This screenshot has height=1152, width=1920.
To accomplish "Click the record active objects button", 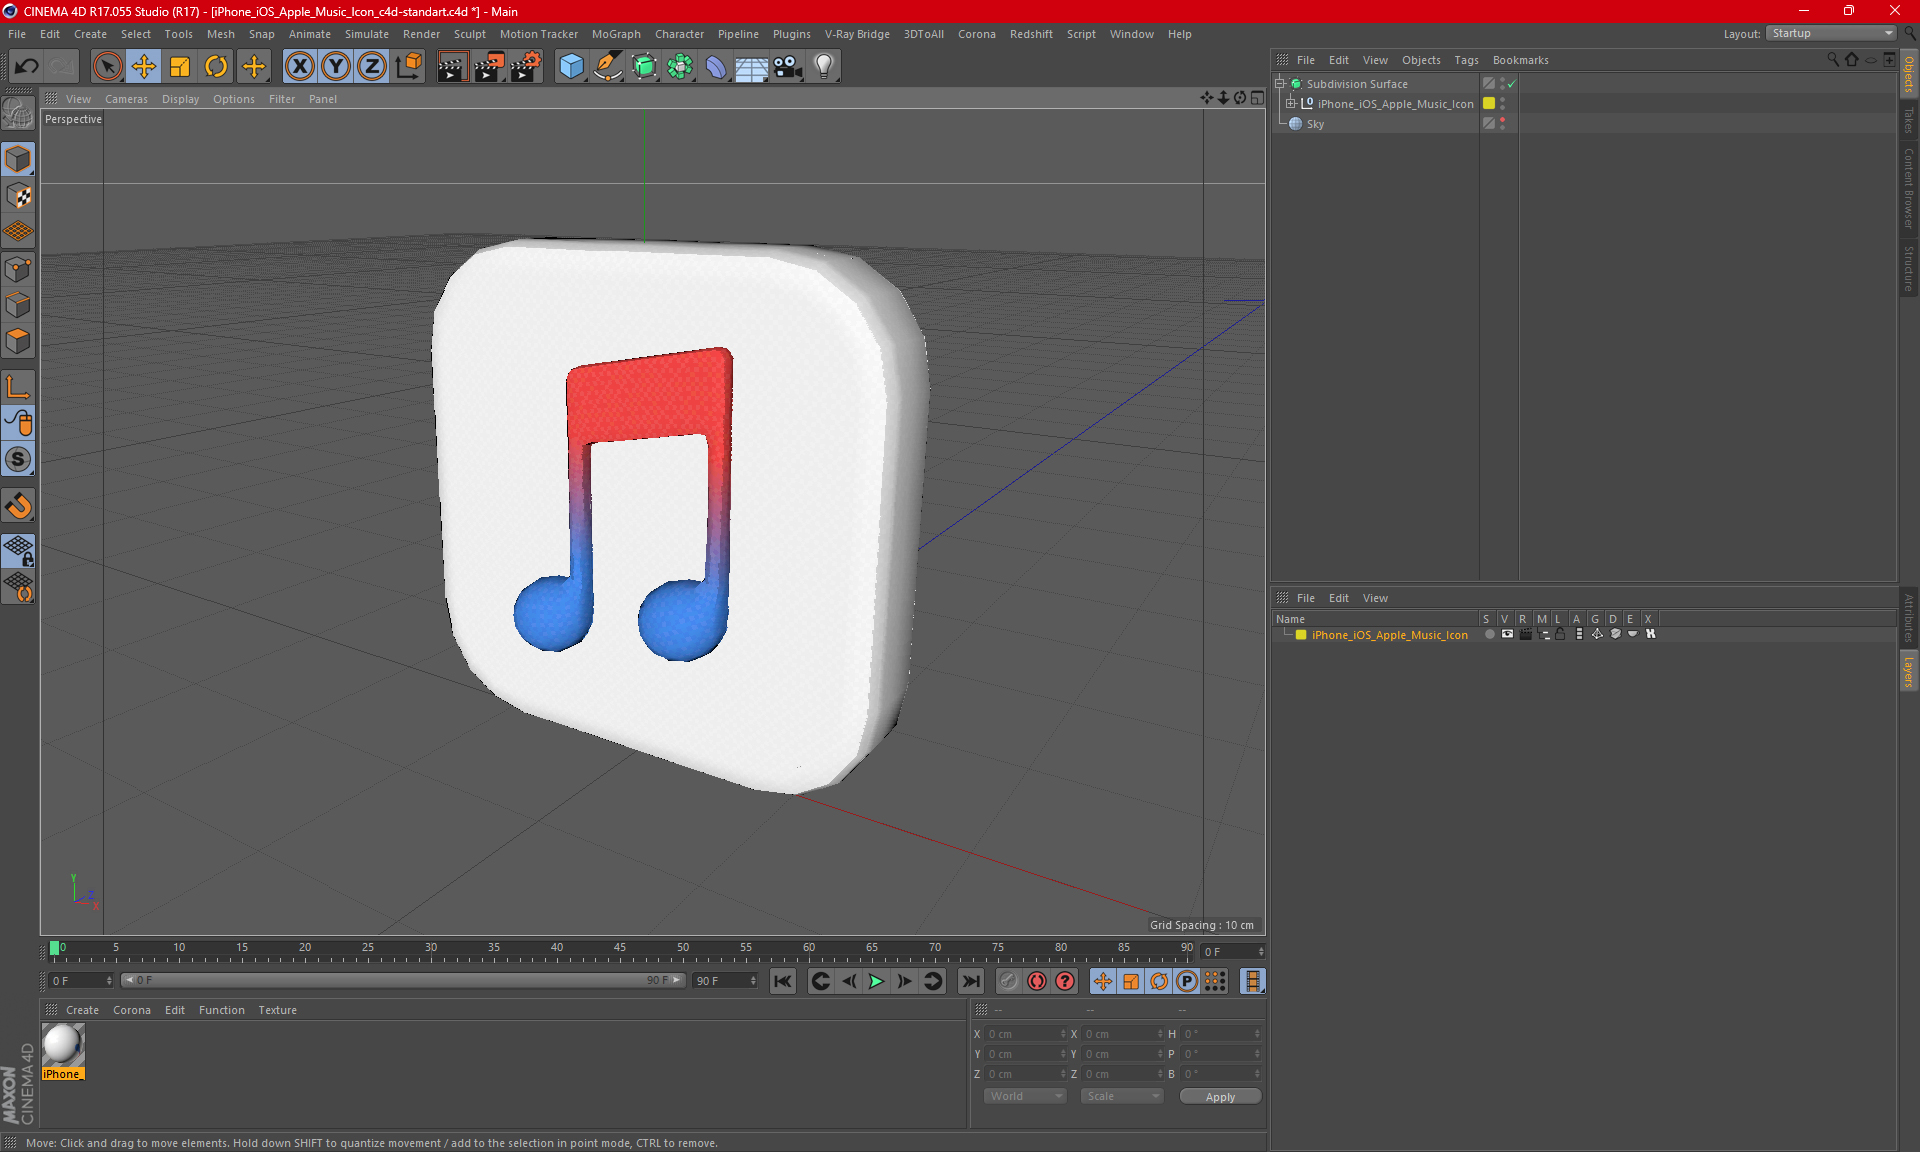I will (x=1008, y=981).
